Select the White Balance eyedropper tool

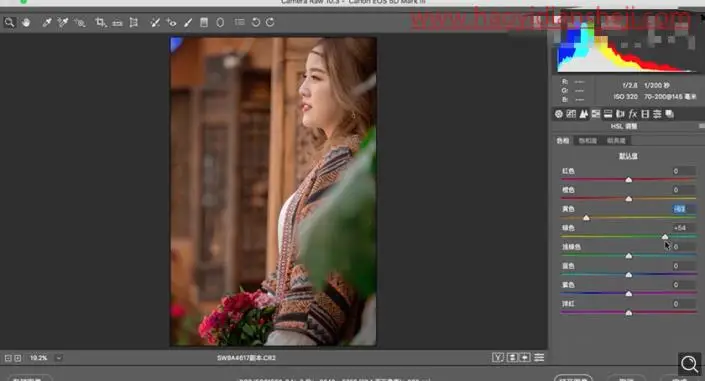pyautogui.click(x=46, y=22)
